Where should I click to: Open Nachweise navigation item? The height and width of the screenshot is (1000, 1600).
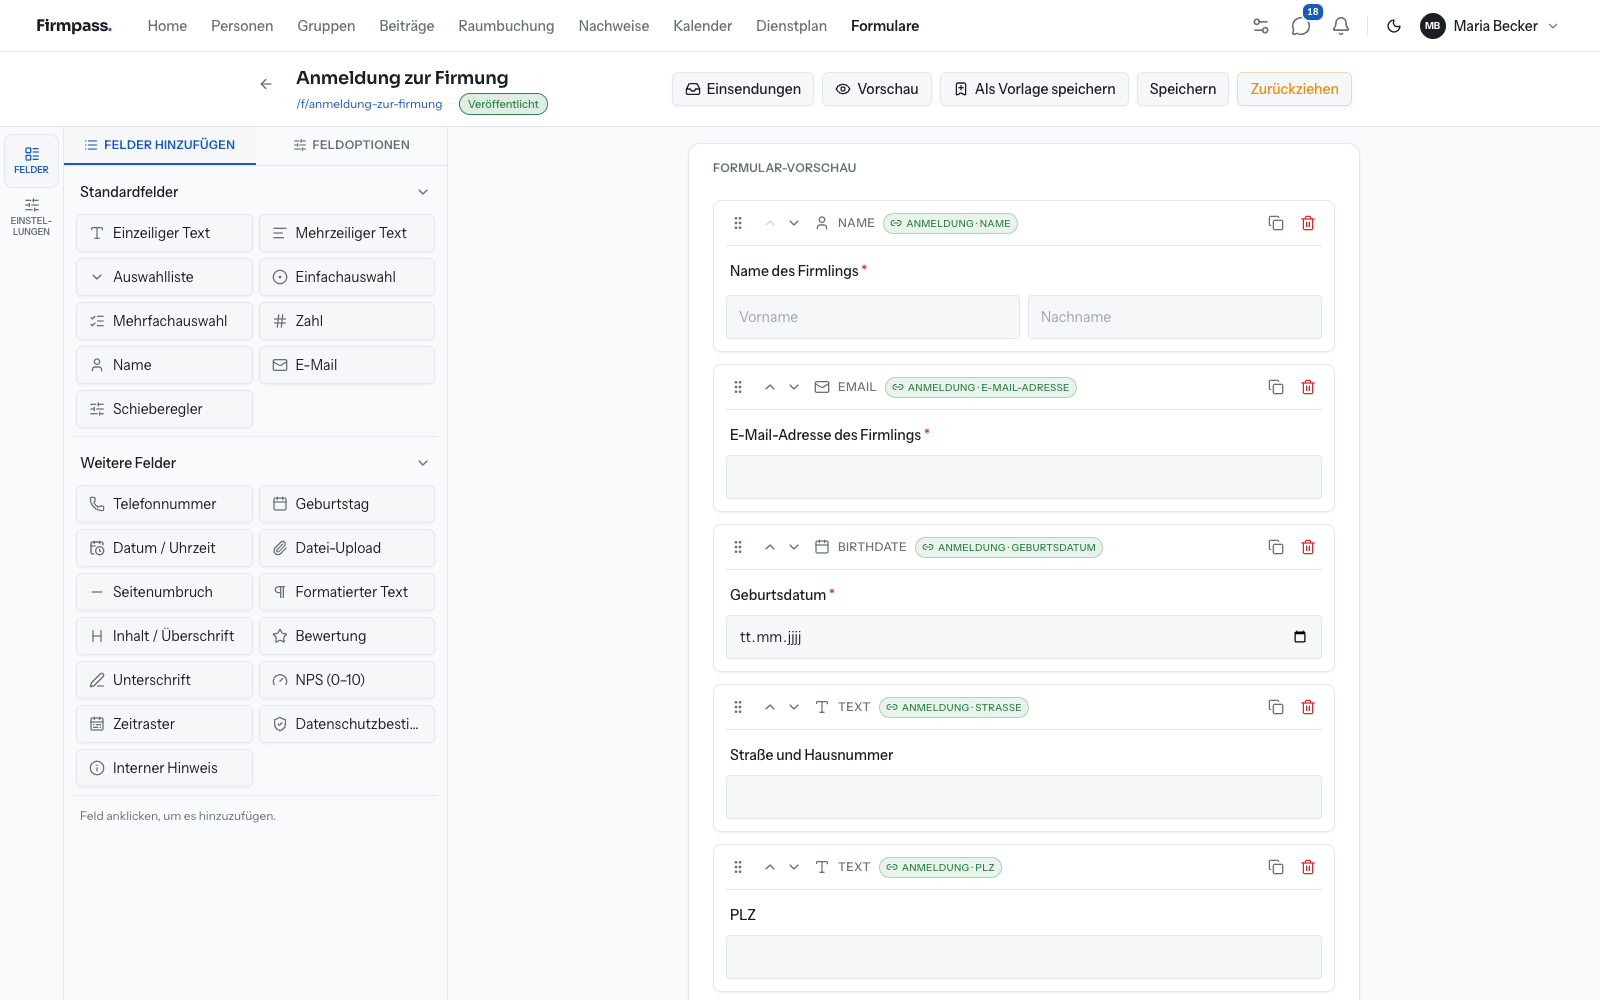pos(613,26)
